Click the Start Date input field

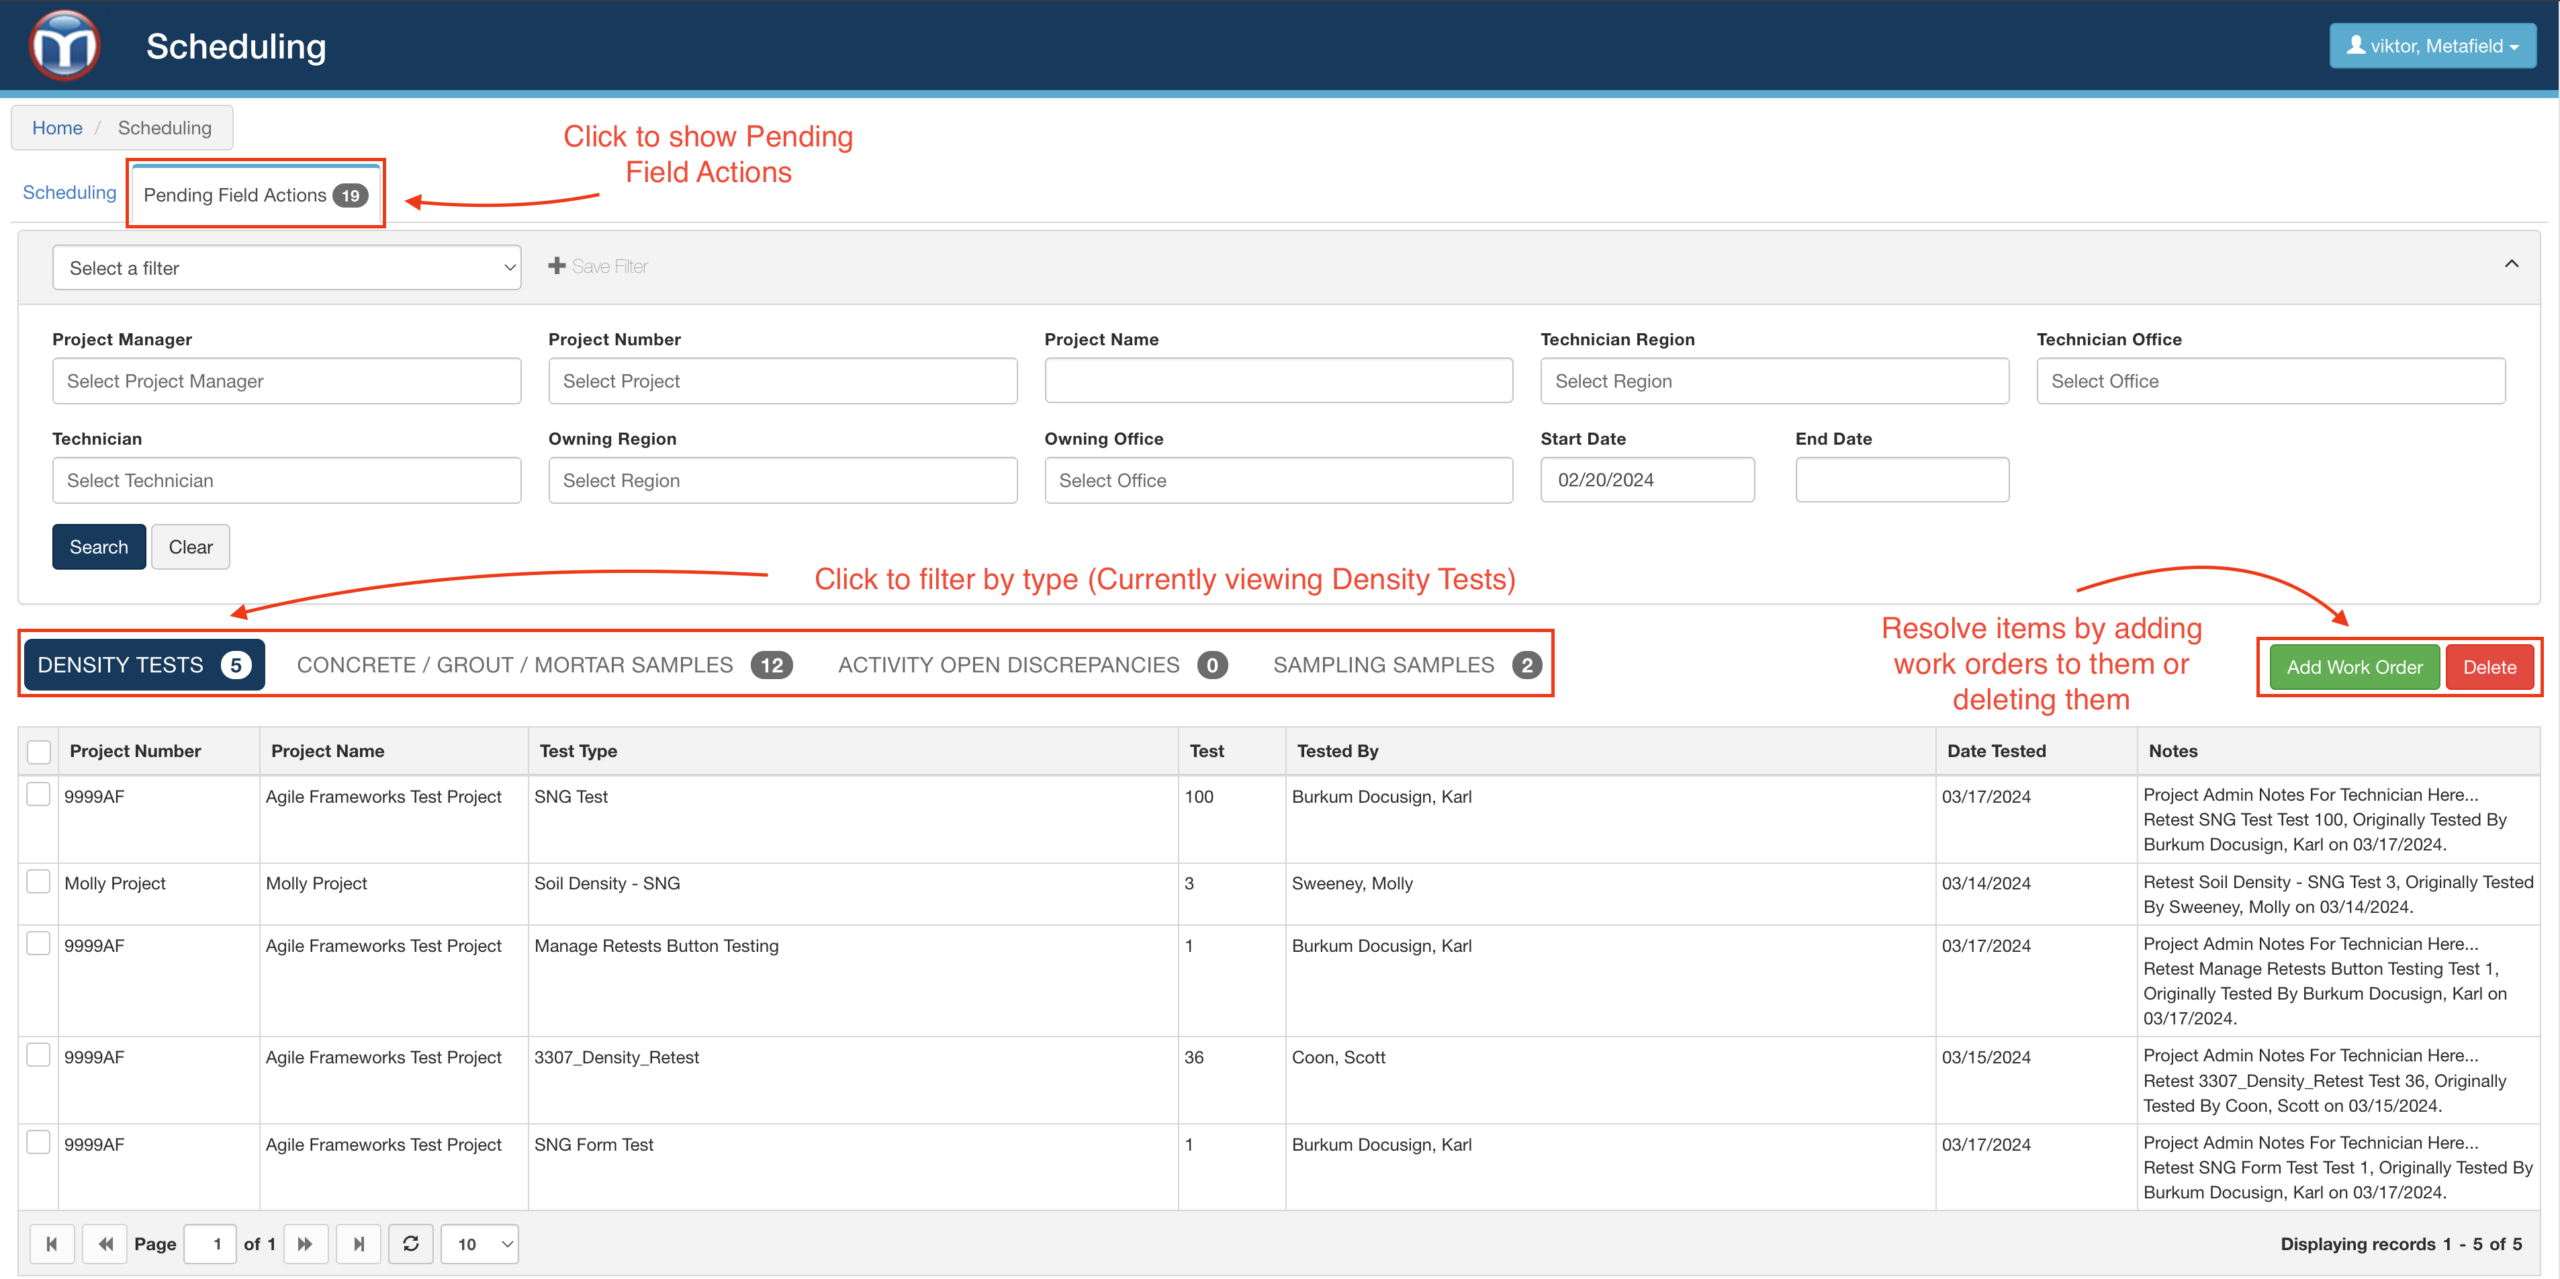[x=1647, y=480]
